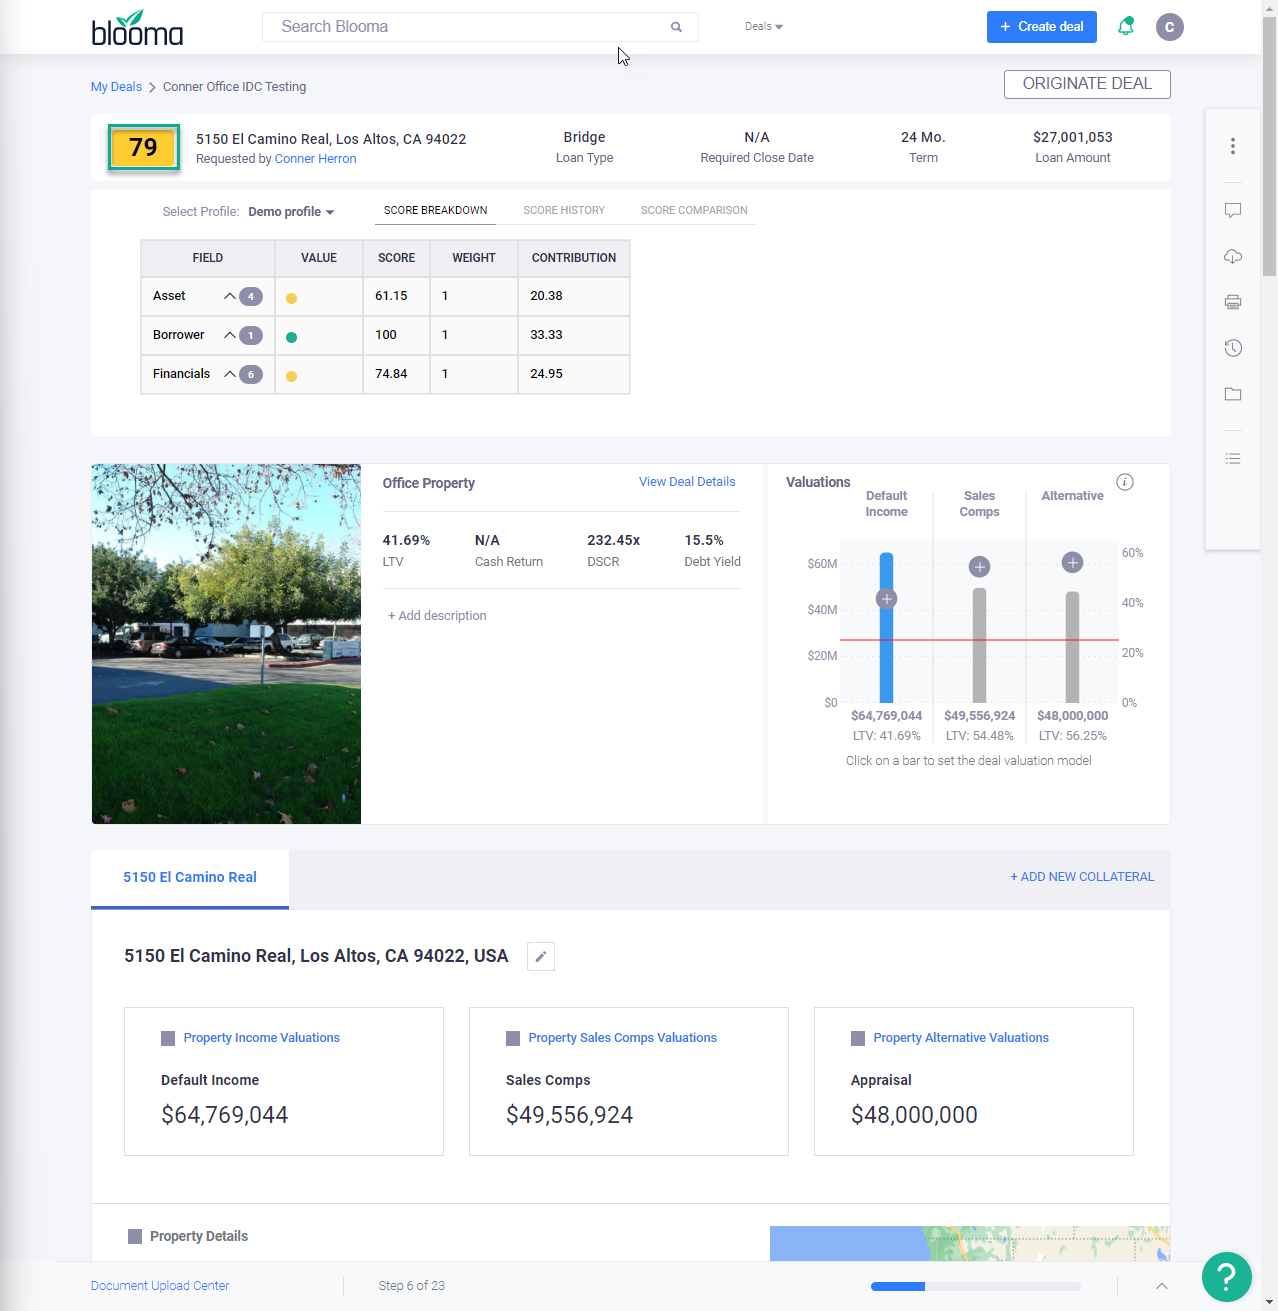Click the printer icon
This screenshot has width=1278, height=1311.
[1233, 302]
